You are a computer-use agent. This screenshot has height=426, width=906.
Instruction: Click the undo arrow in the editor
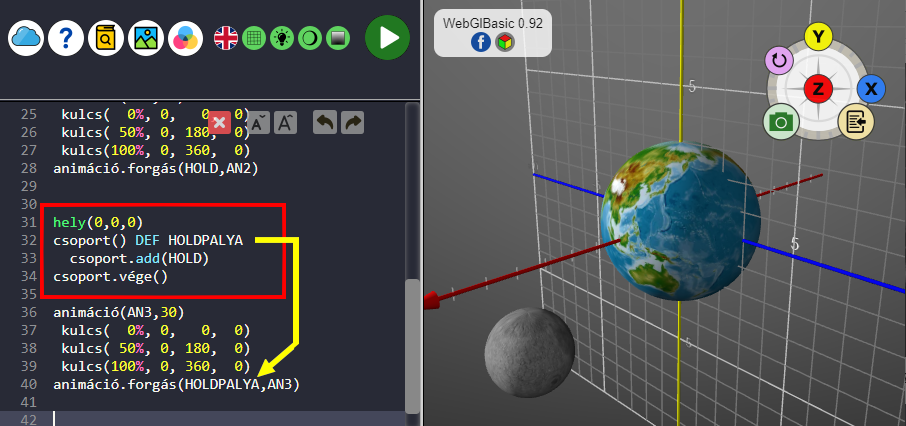(x=325, y=123)
